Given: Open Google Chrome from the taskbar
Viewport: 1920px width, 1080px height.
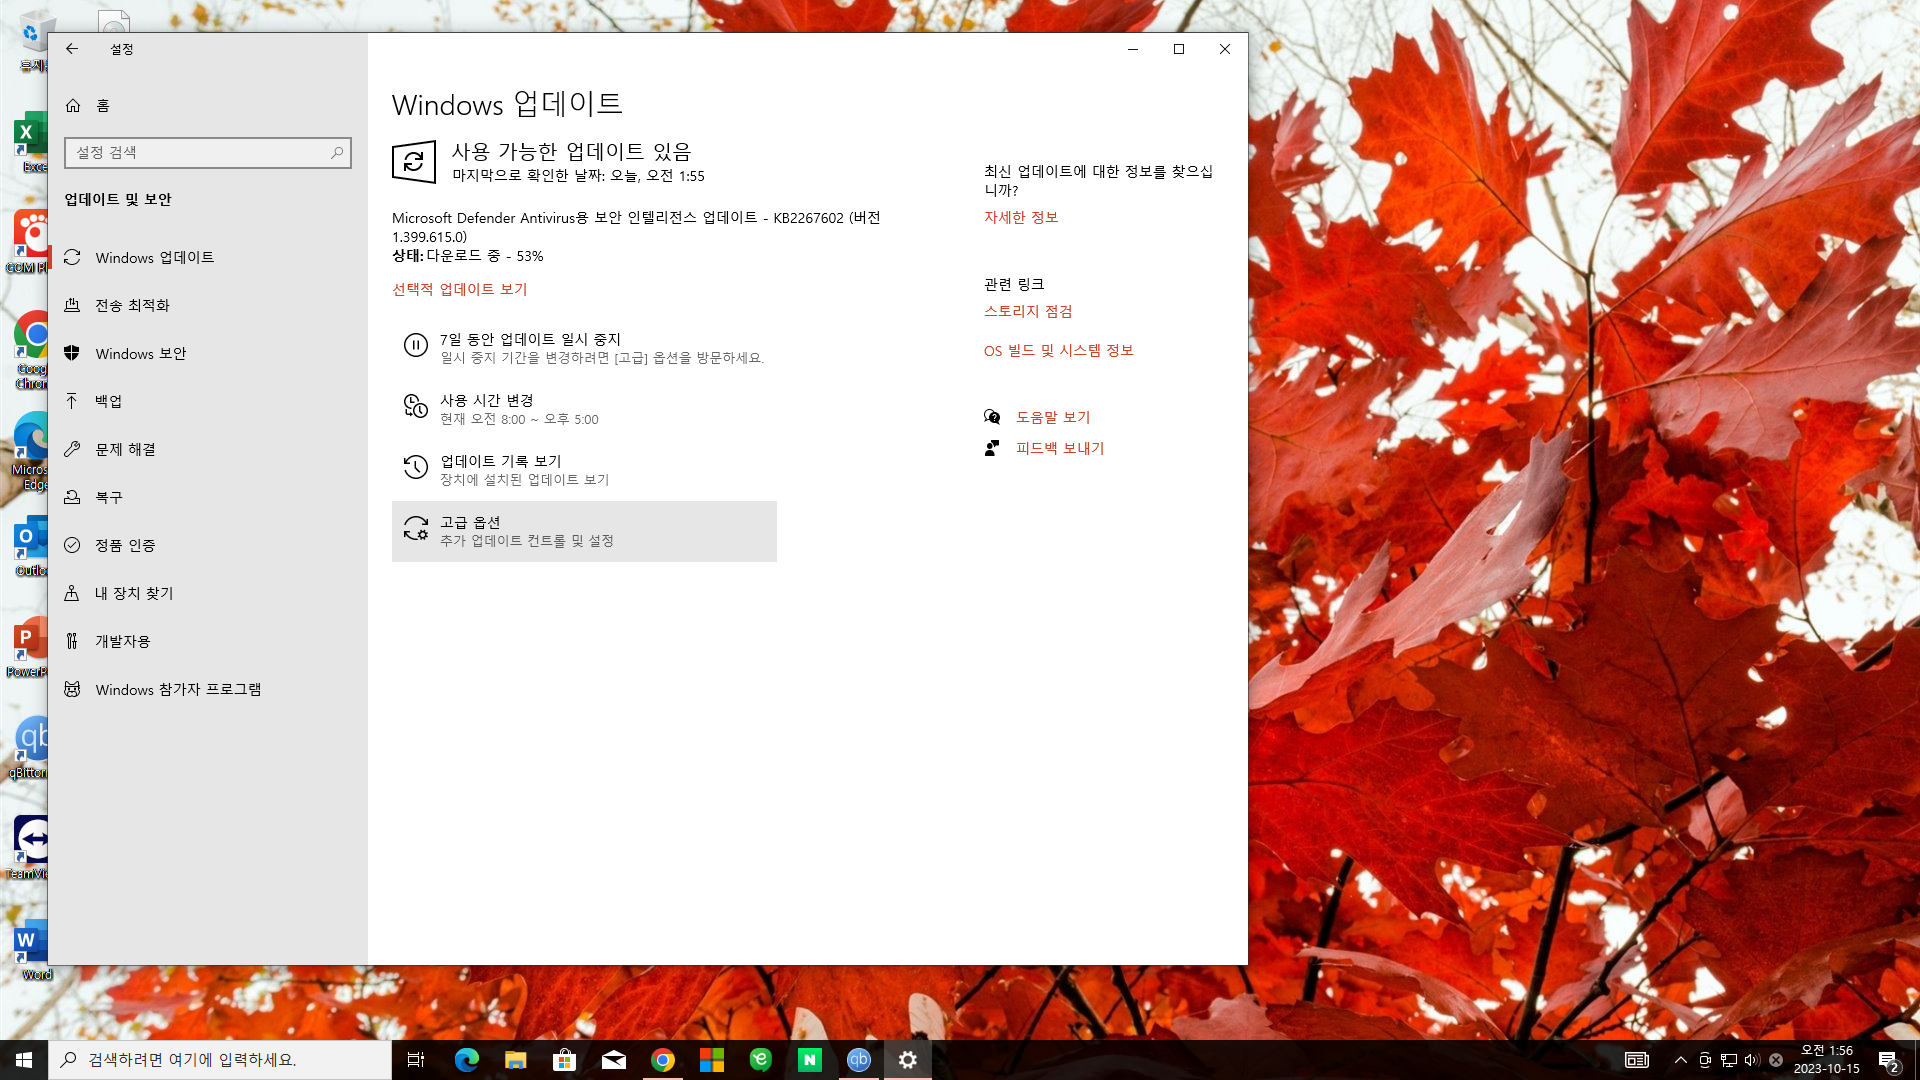Looking at the screenshot, I should 662,1060.
